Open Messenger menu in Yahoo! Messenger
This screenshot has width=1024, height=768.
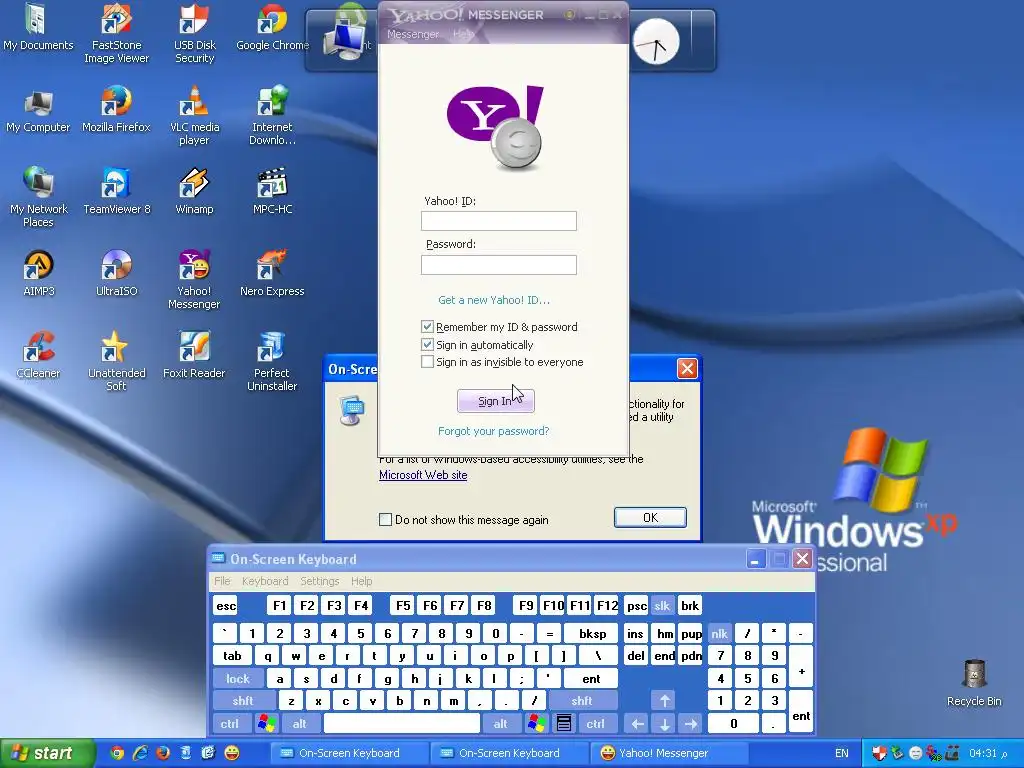coord(413,34)
